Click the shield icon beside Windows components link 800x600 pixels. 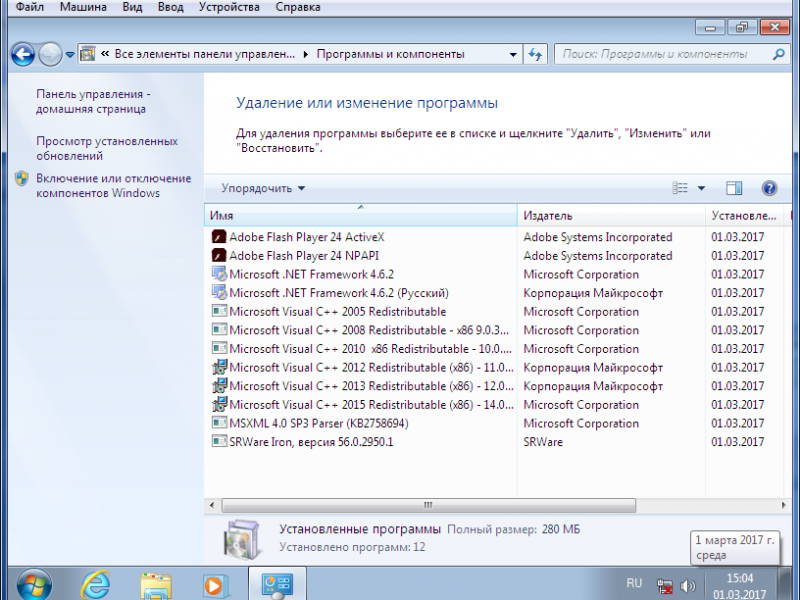(21, 179)
